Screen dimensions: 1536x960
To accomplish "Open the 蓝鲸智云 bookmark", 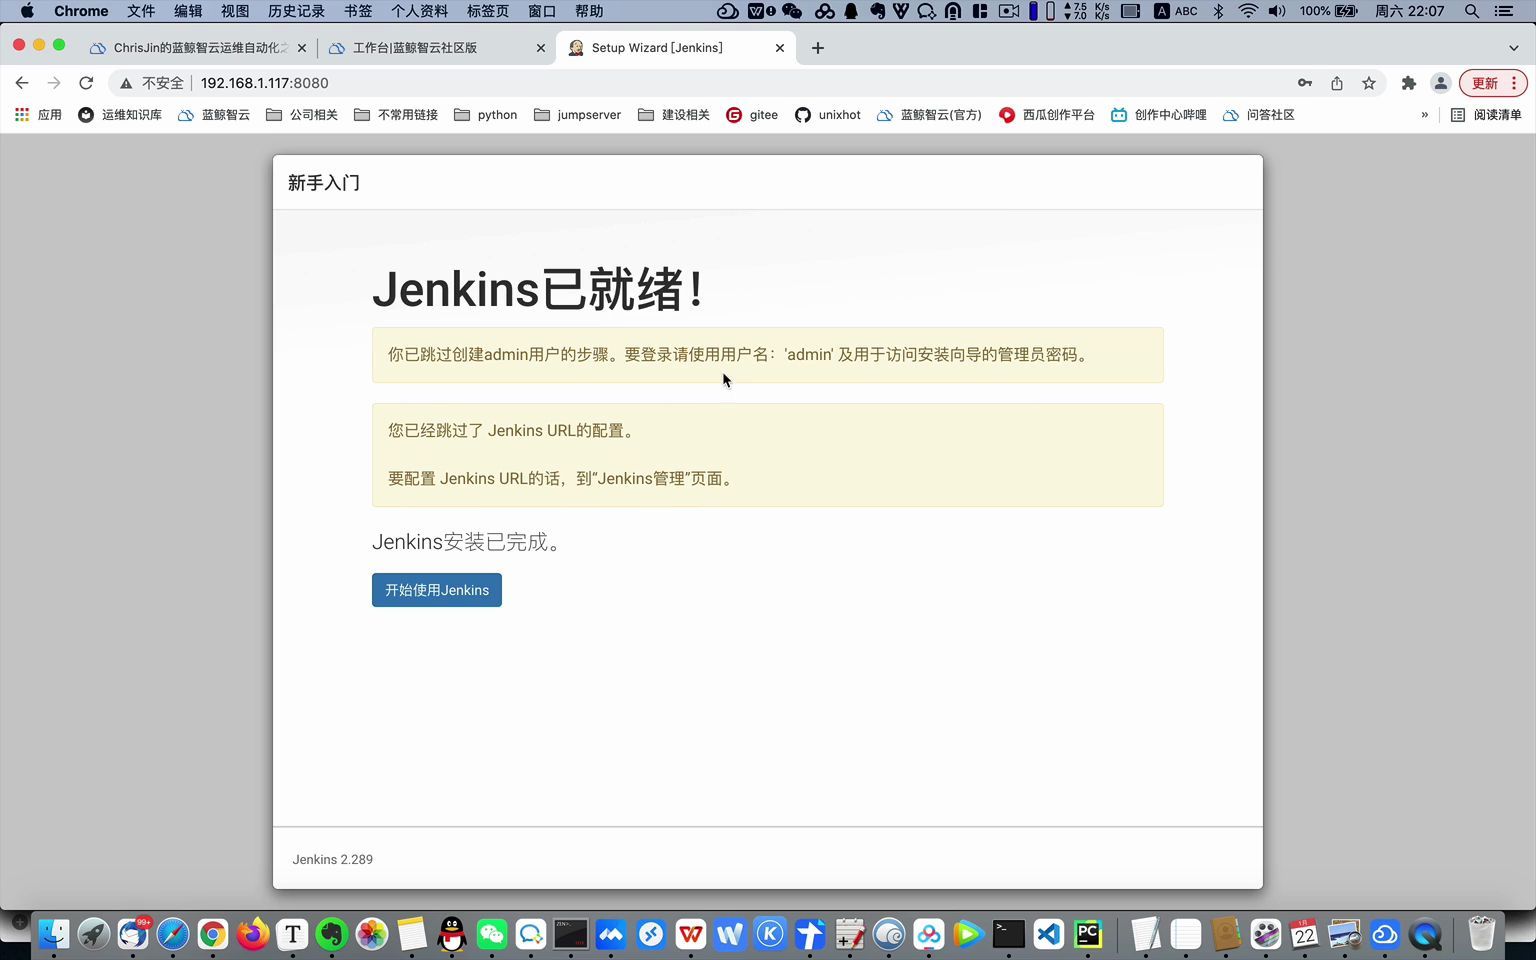I will (214, 115).
